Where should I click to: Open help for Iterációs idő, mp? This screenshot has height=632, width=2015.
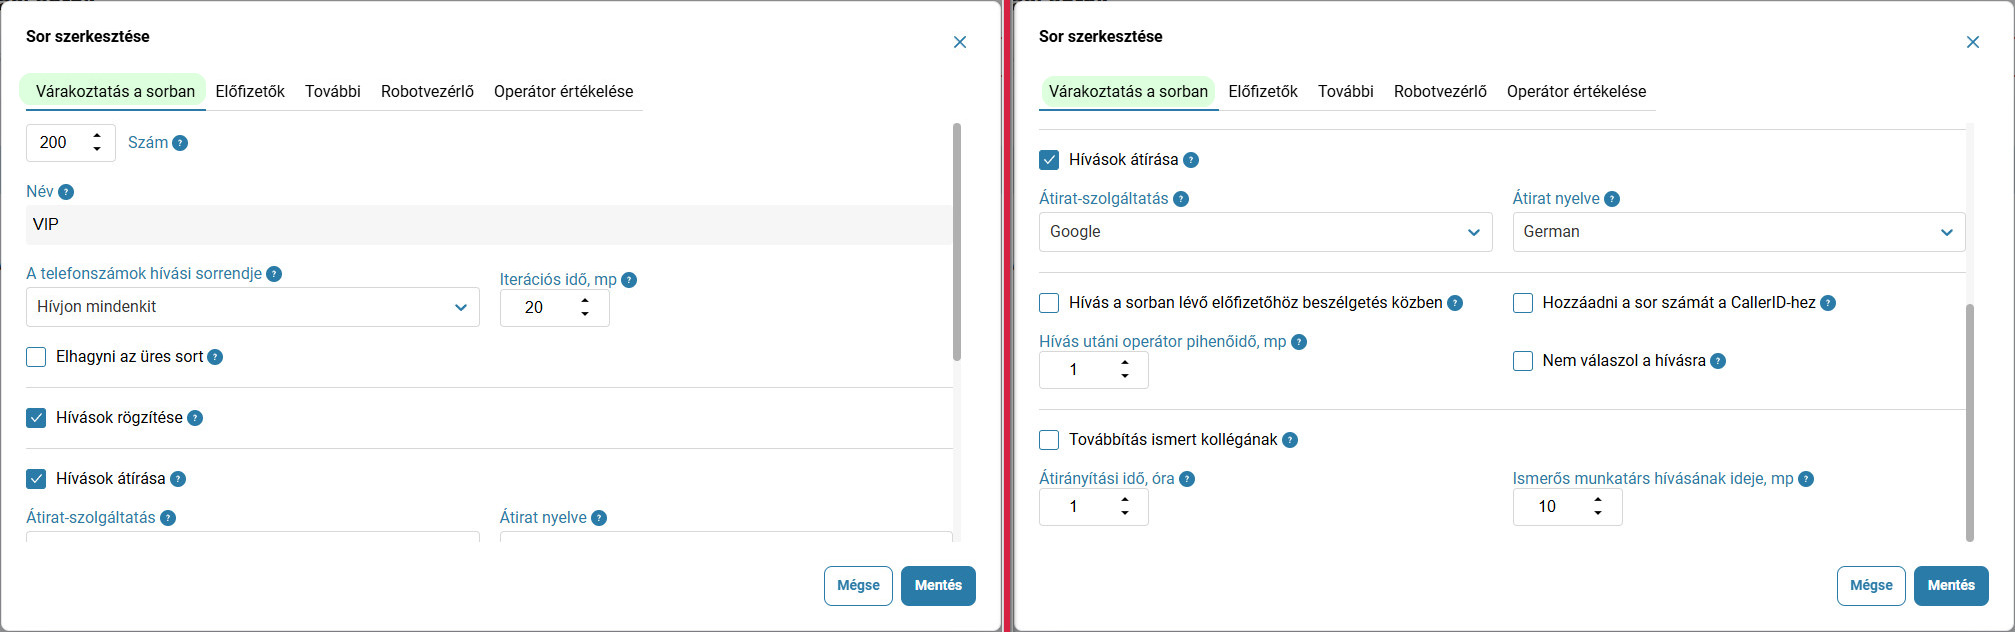pyautogui.click(x=629, y=280)
